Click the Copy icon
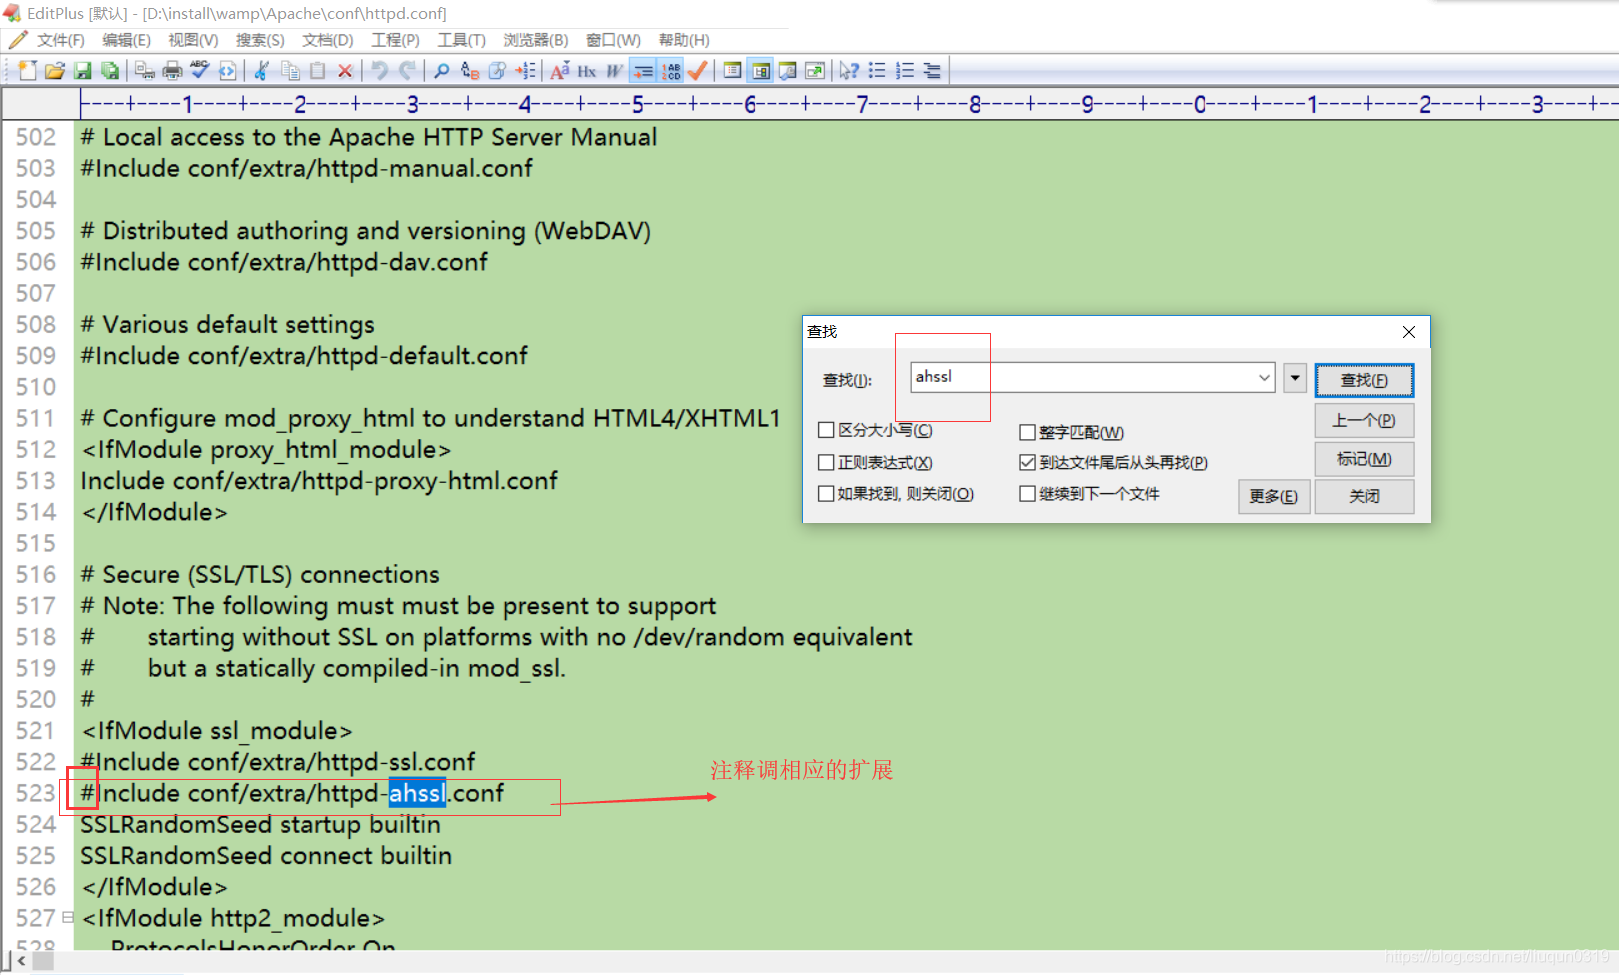 [290, 70]
